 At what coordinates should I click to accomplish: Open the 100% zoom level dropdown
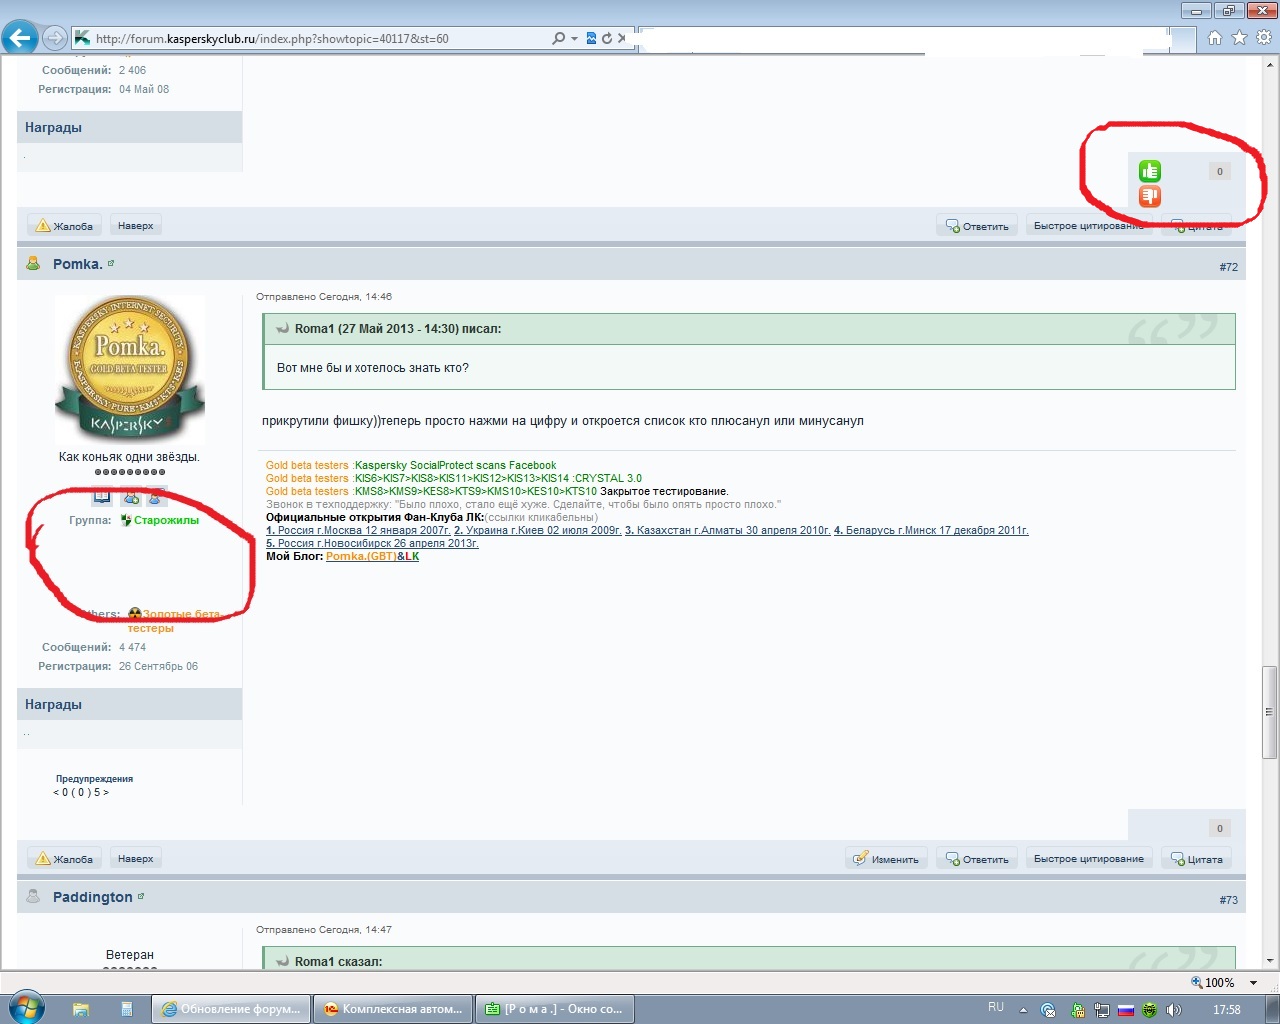(1253, 983)
